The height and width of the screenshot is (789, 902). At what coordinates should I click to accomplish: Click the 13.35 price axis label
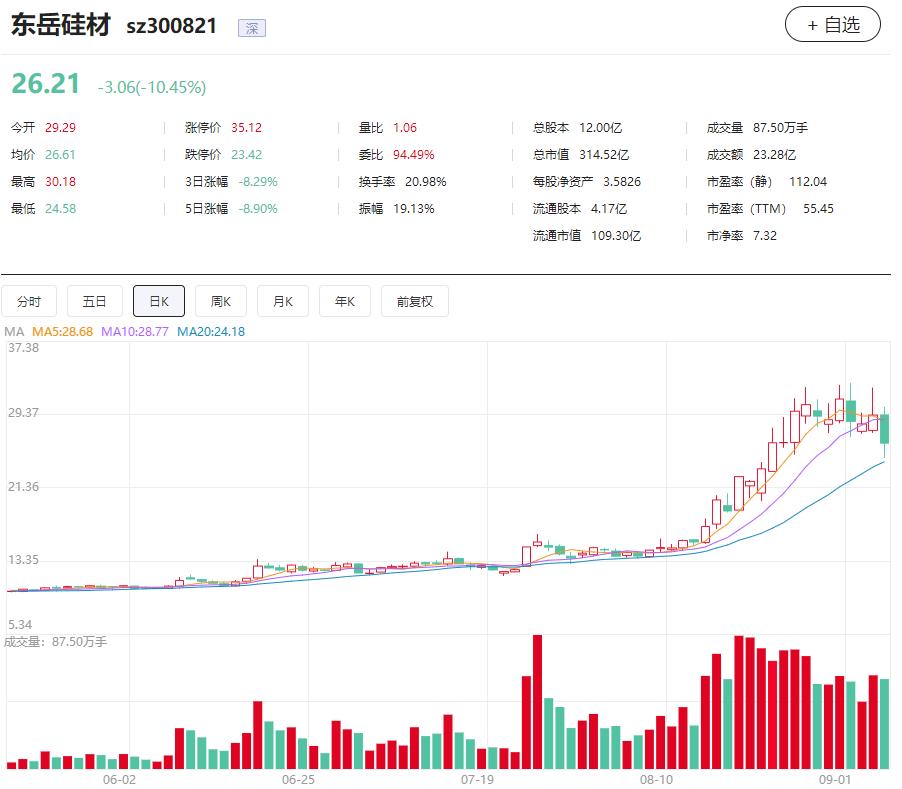click(x=24, y=560)
